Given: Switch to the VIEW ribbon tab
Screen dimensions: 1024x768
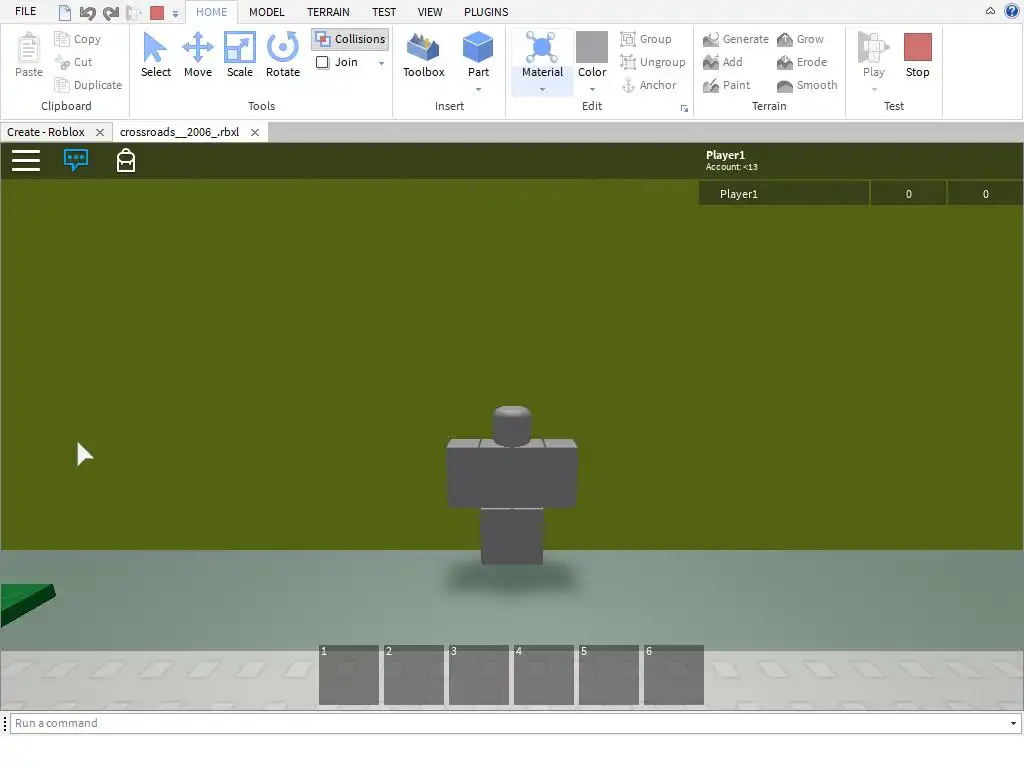Looking at the screenshot, I should (x=430, y=12).
